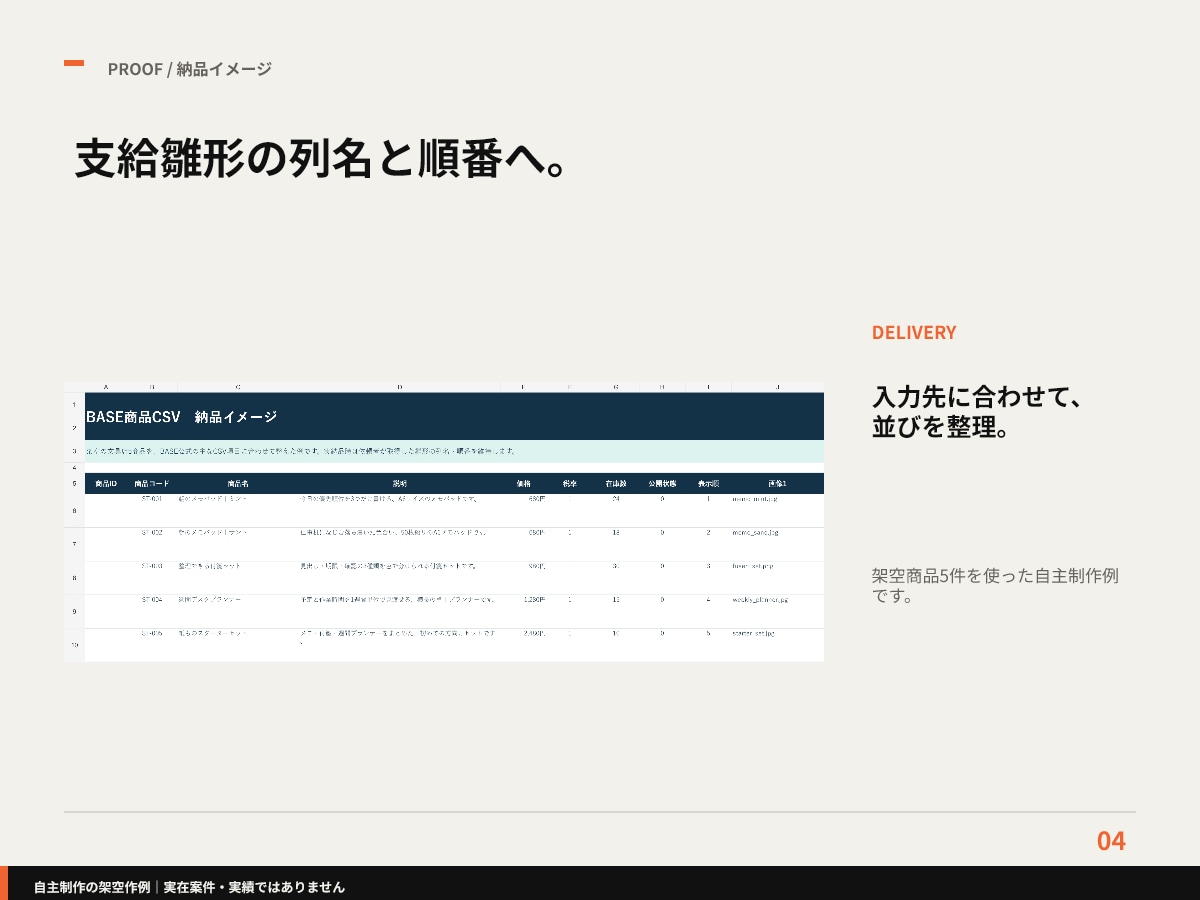Select column letter C in the sheet
Image resolution: width=1200 pixels, height=900 pixels.
pyautogui.click(x=238, y=387)
